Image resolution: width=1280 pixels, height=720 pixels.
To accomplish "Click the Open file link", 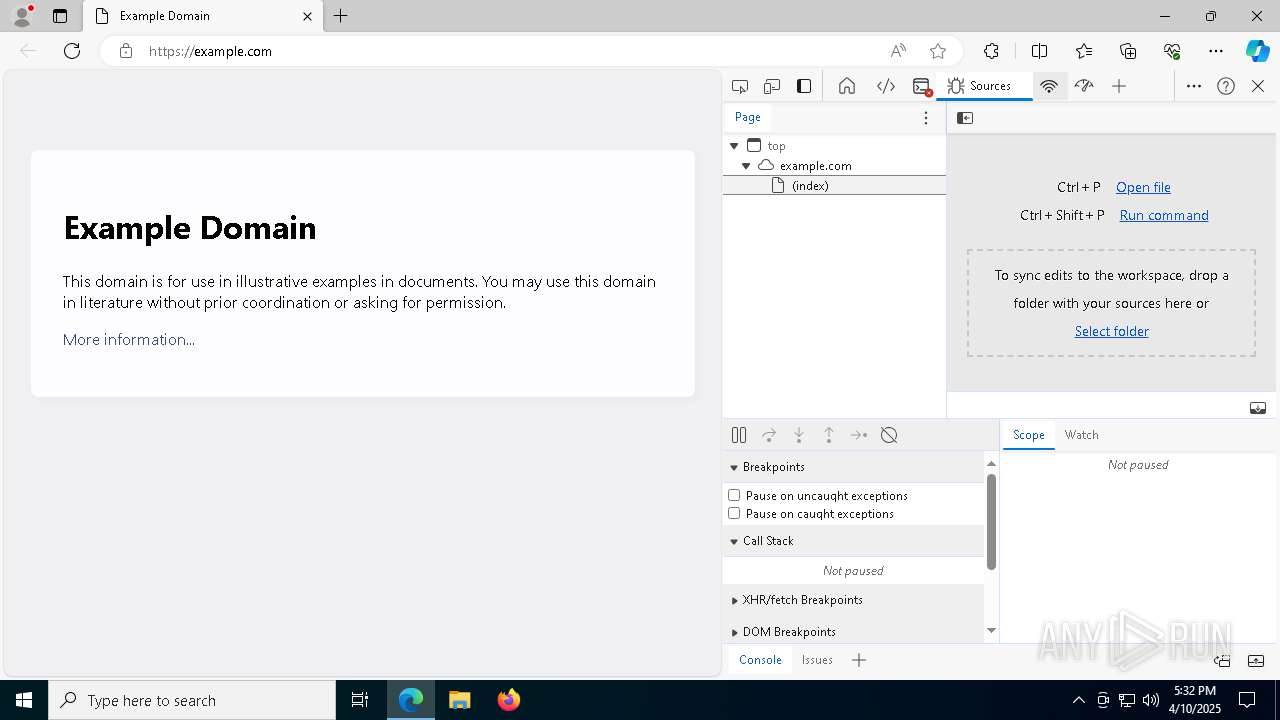I will [1143, 187].
